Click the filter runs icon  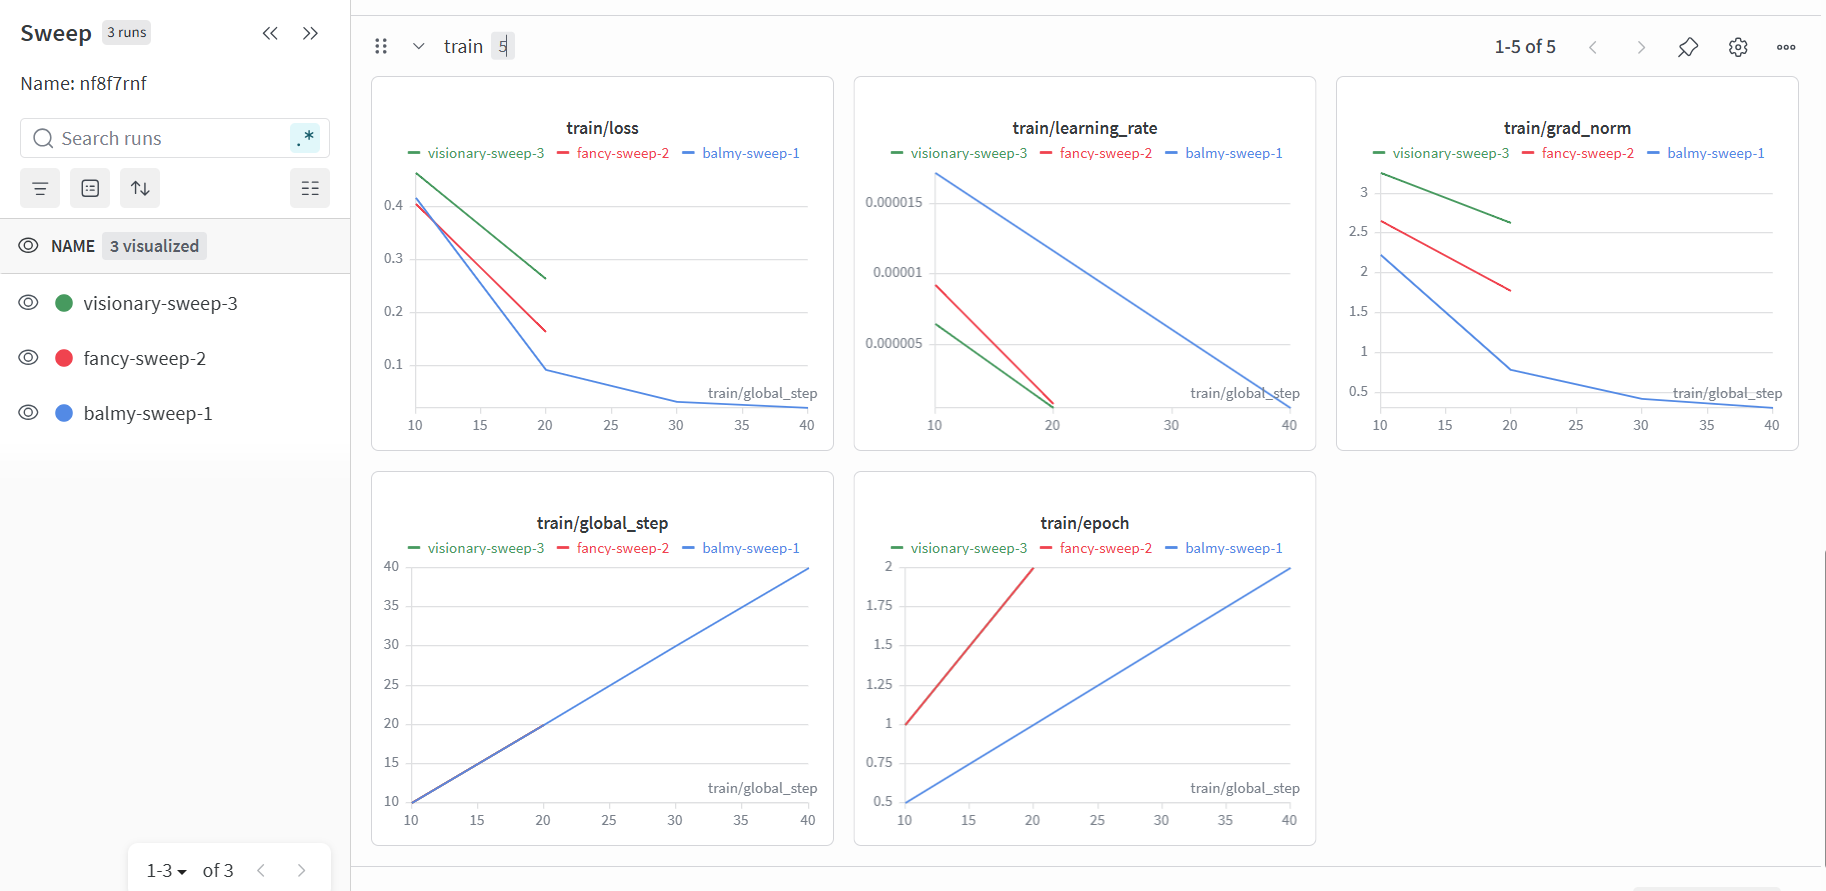tap(40, 188)
